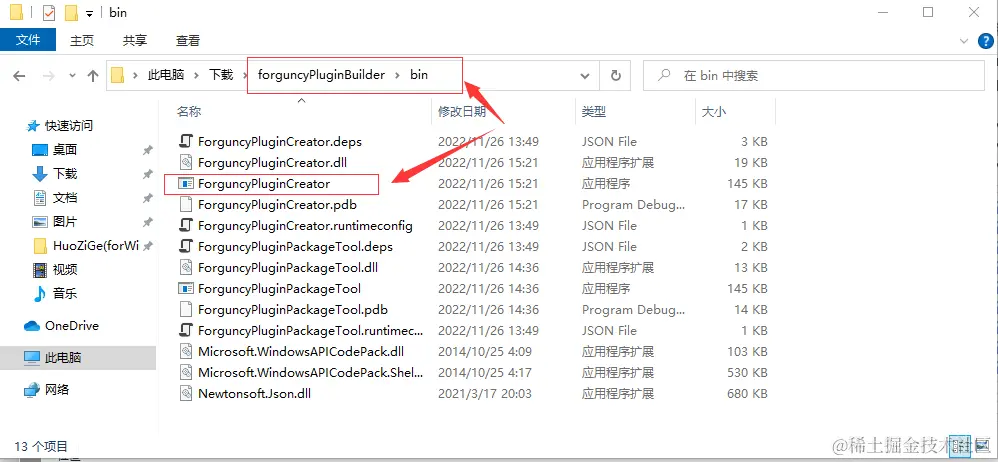Select file ForguncyPluginCreator.deps
The height and width of the screenshot is (462, 998).
280,141
